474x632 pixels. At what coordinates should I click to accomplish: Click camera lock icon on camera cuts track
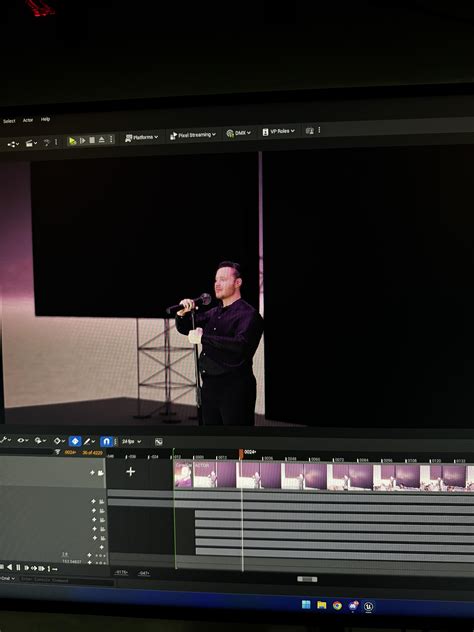tap(100, 472)
